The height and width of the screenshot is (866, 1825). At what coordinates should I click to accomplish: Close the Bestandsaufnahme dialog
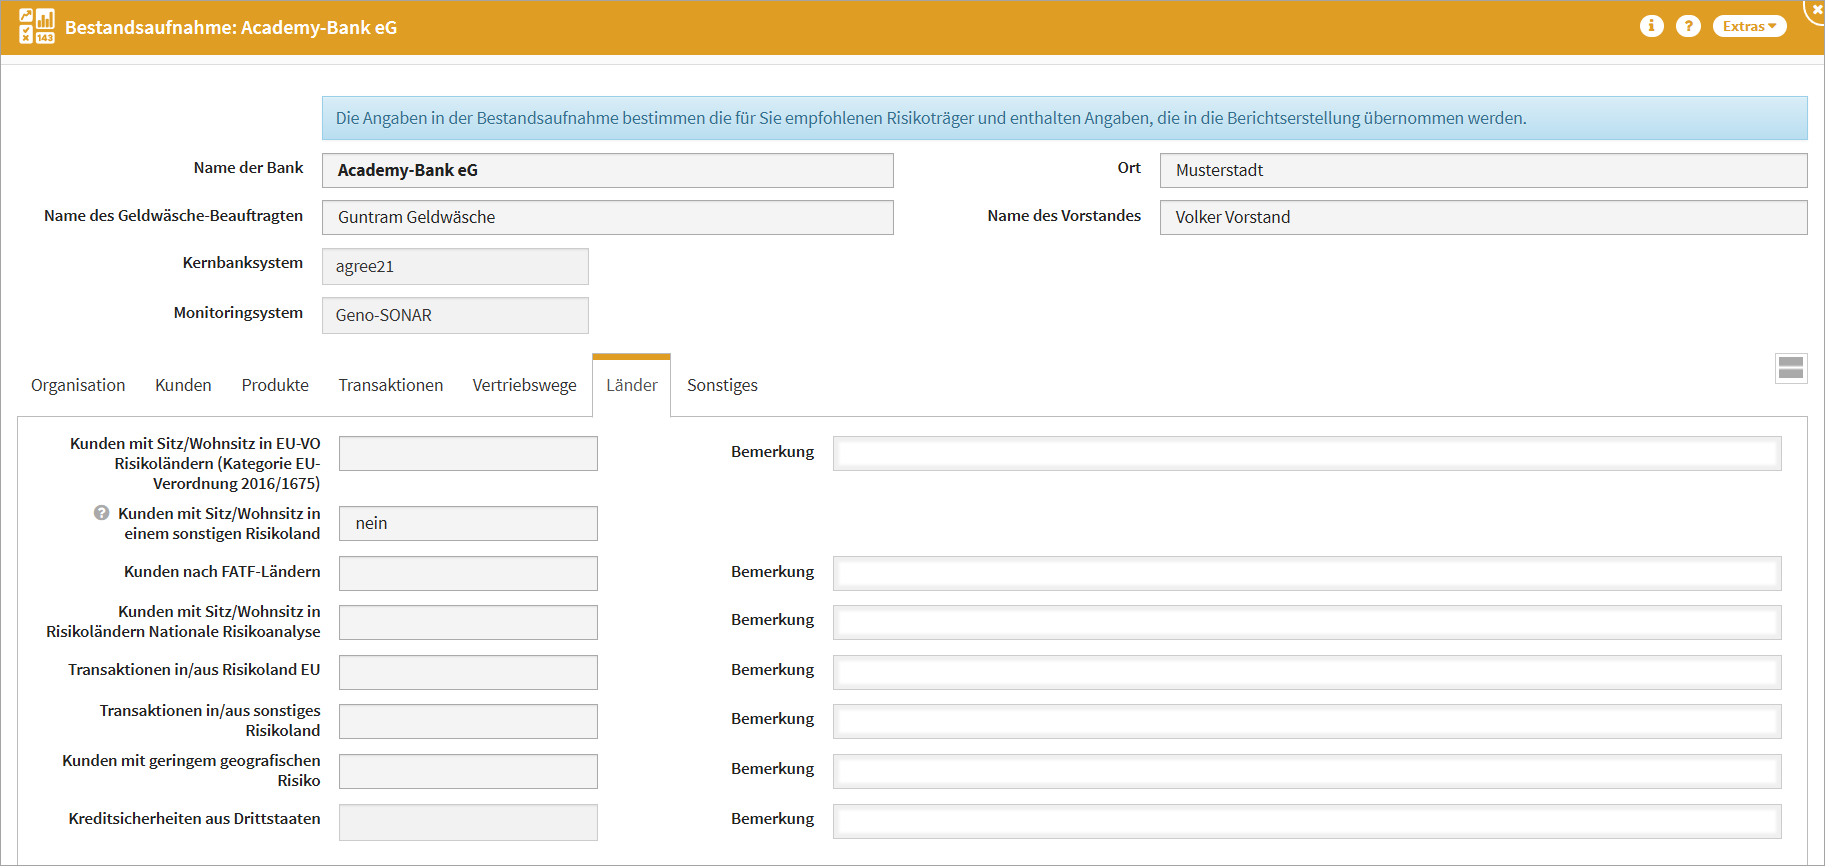point(1815,9)
